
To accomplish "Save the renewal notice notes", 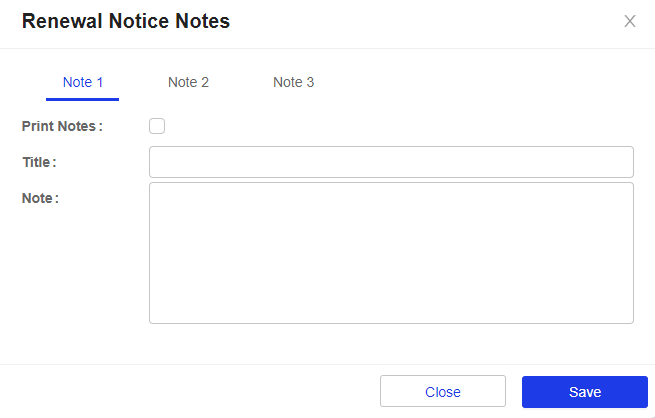I will tap(584, 392).
